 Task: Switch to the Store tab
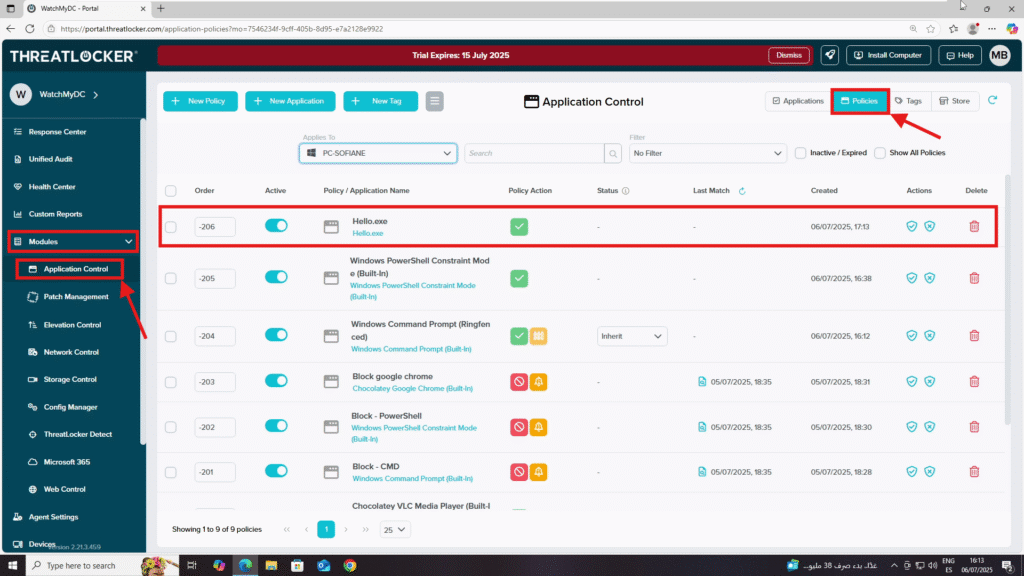click(x=955, y=101)
